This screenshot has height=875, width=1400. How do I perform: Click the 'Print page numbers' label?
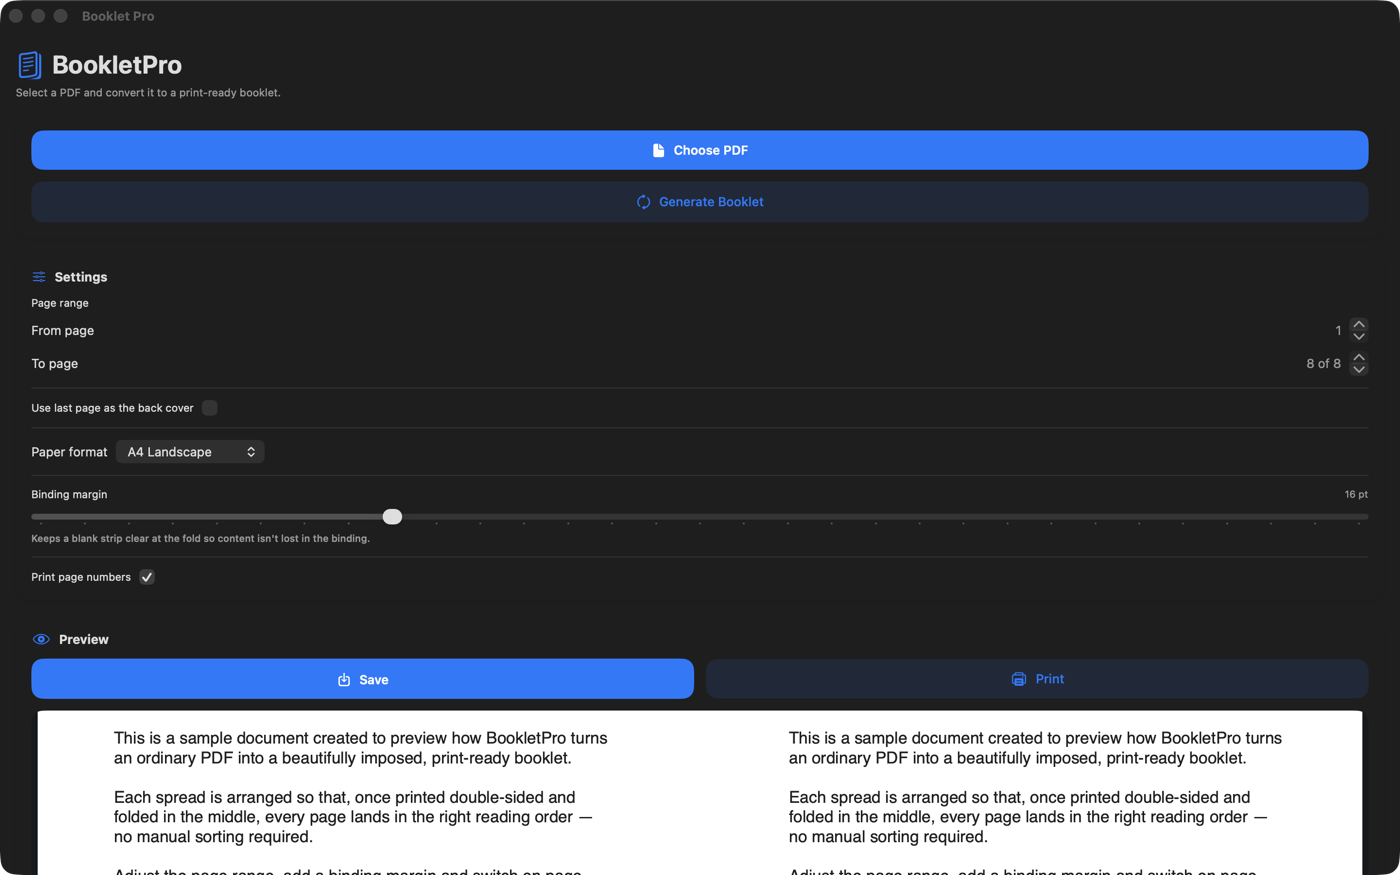[x=81, y=577]
